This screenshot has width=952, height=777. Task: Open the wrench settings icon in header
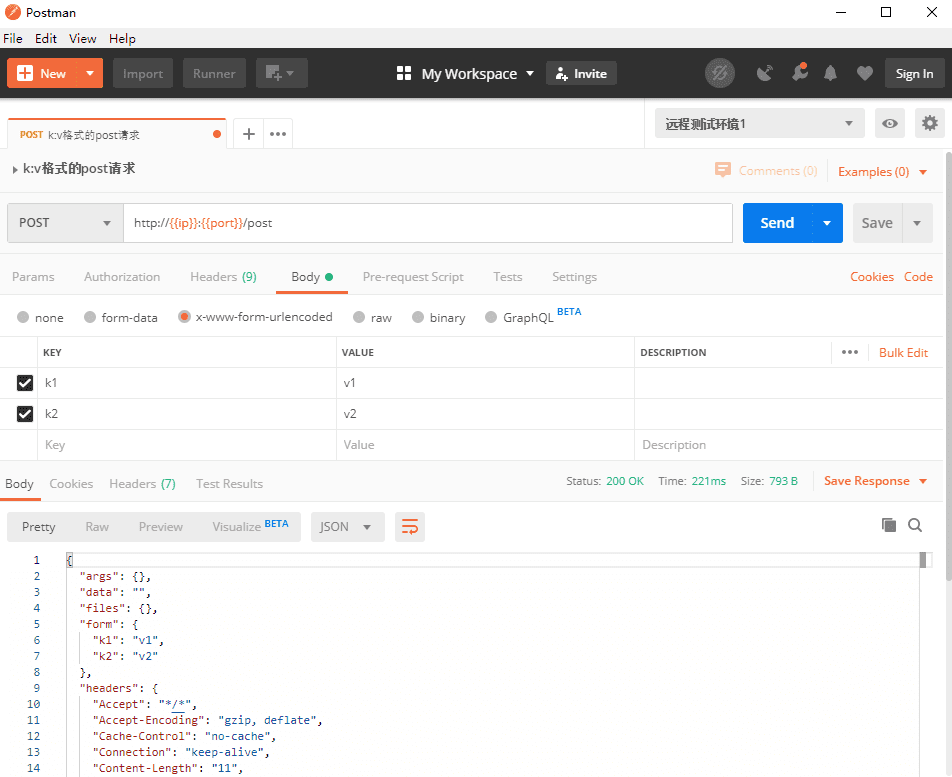[x=800, y=72]
